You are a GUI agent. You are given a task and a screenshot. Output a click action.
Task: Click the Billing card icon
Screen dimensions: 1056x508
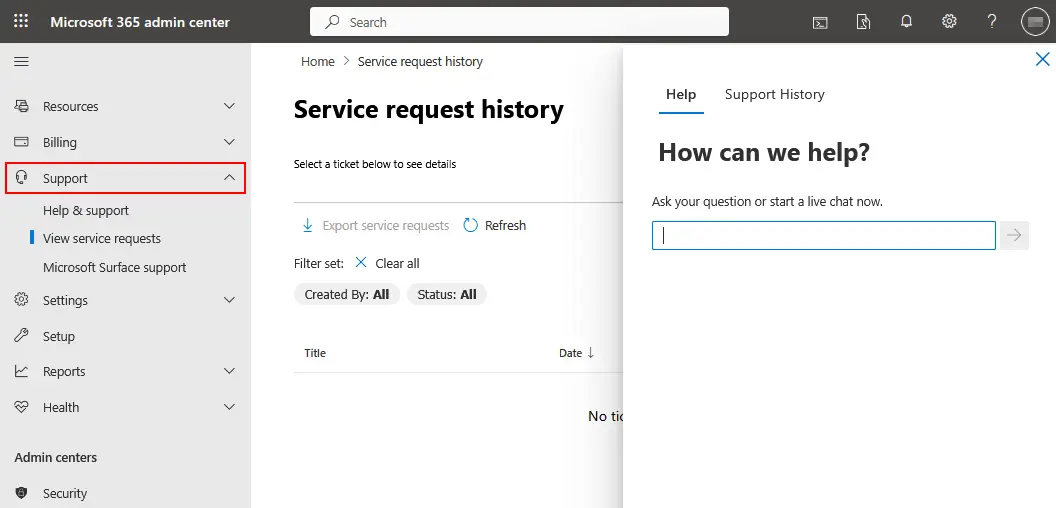click(22, 142)
